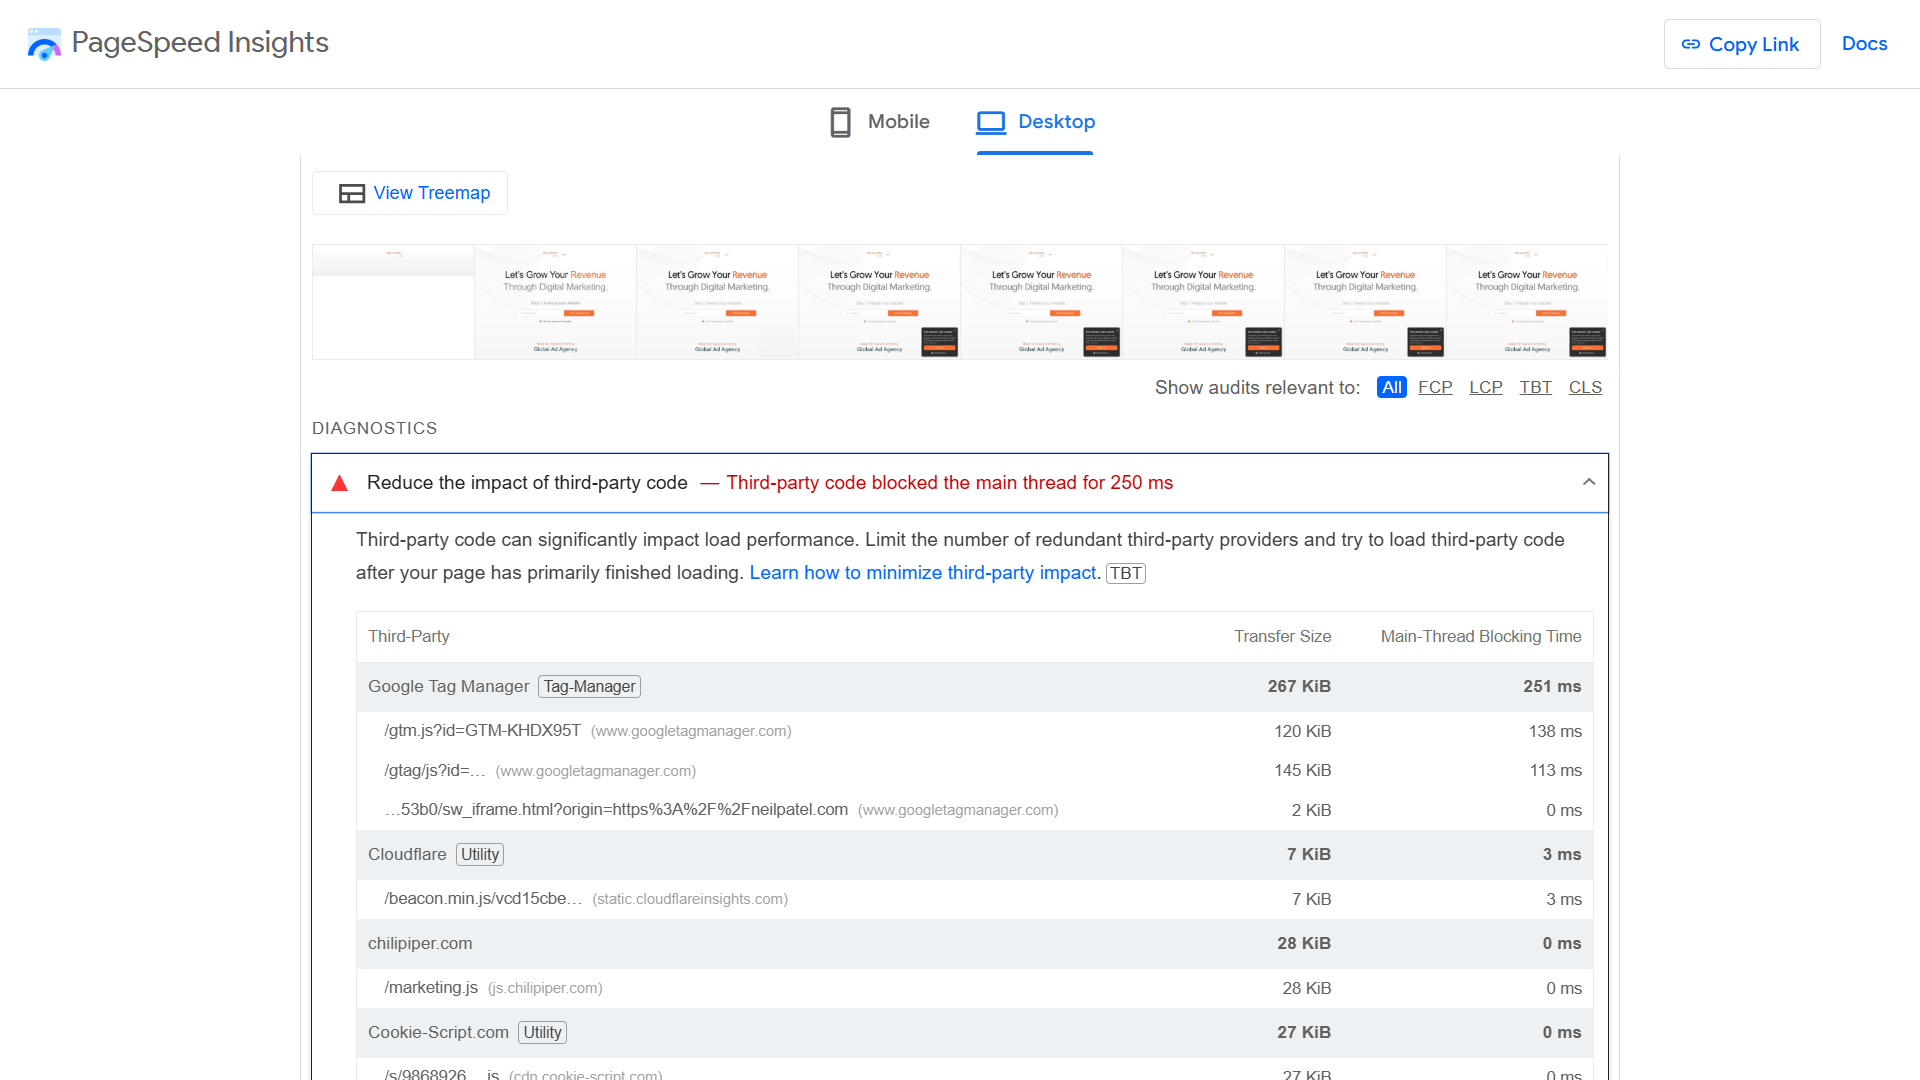Click the 251 ms blocking time value

(x=1552, y=686)
